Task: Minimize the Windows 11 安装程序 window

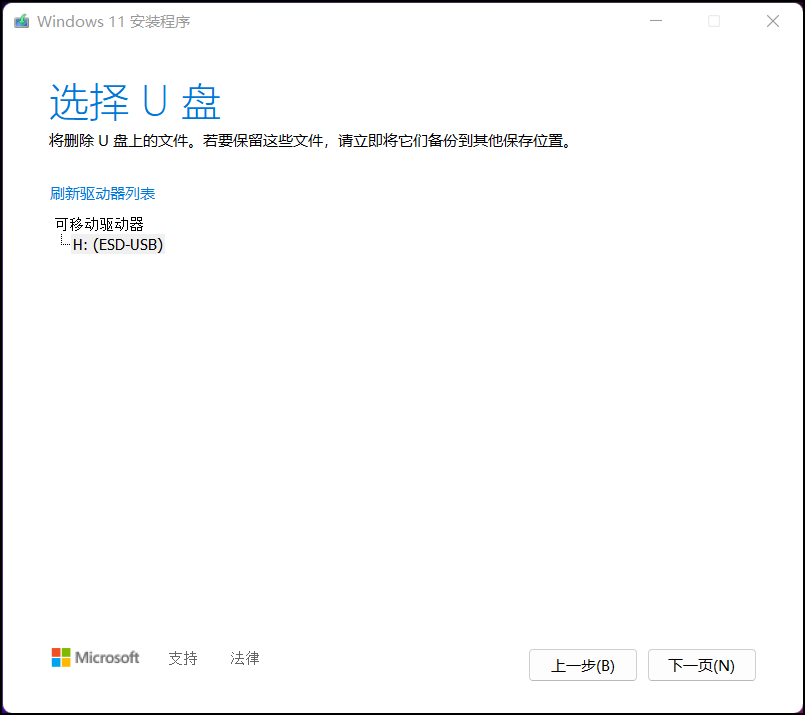Action: (x=656, y=21)
